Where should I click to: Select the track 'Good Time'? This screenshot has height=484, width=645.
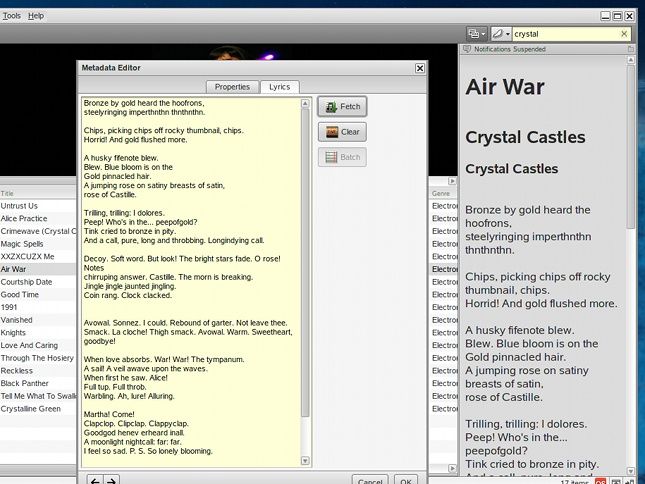(38, 294)
